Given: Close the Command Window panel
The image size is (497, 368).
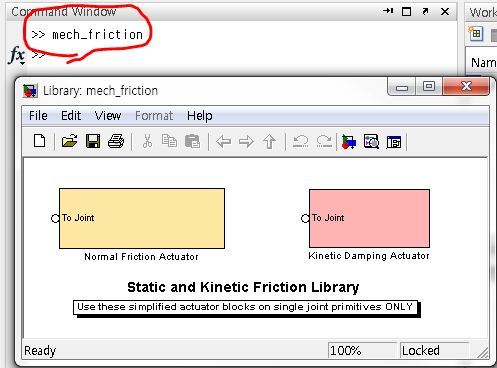Looking at the screenshot, I should [445, 12].
